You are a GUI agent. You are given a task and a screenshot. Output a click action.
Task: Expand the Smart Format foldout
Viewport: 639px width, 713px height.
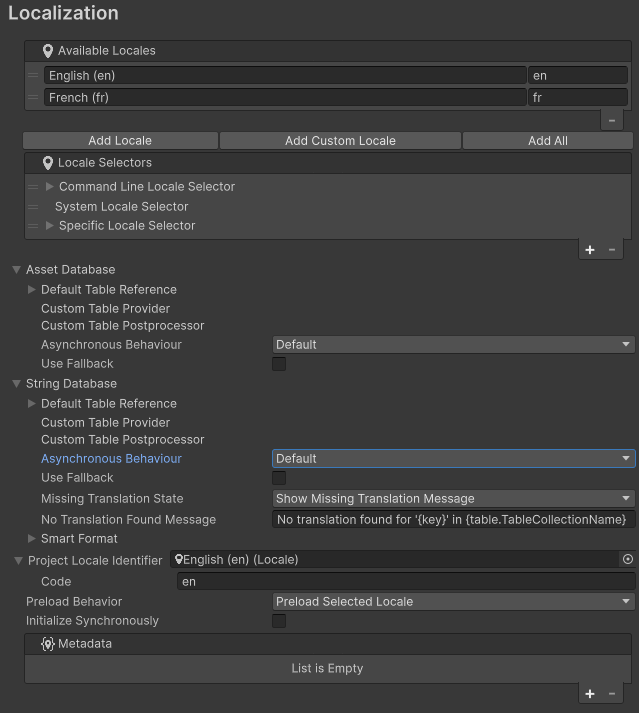[x=32, y=539]
